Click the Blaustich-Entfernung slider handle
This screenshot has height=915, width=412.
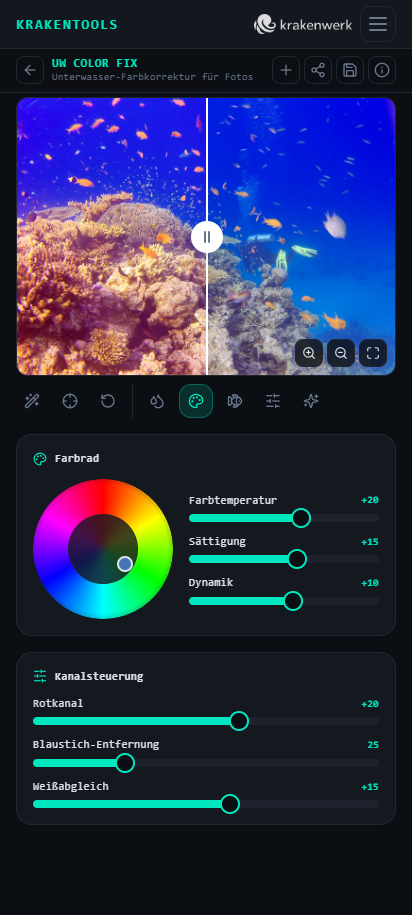[125, 763]
